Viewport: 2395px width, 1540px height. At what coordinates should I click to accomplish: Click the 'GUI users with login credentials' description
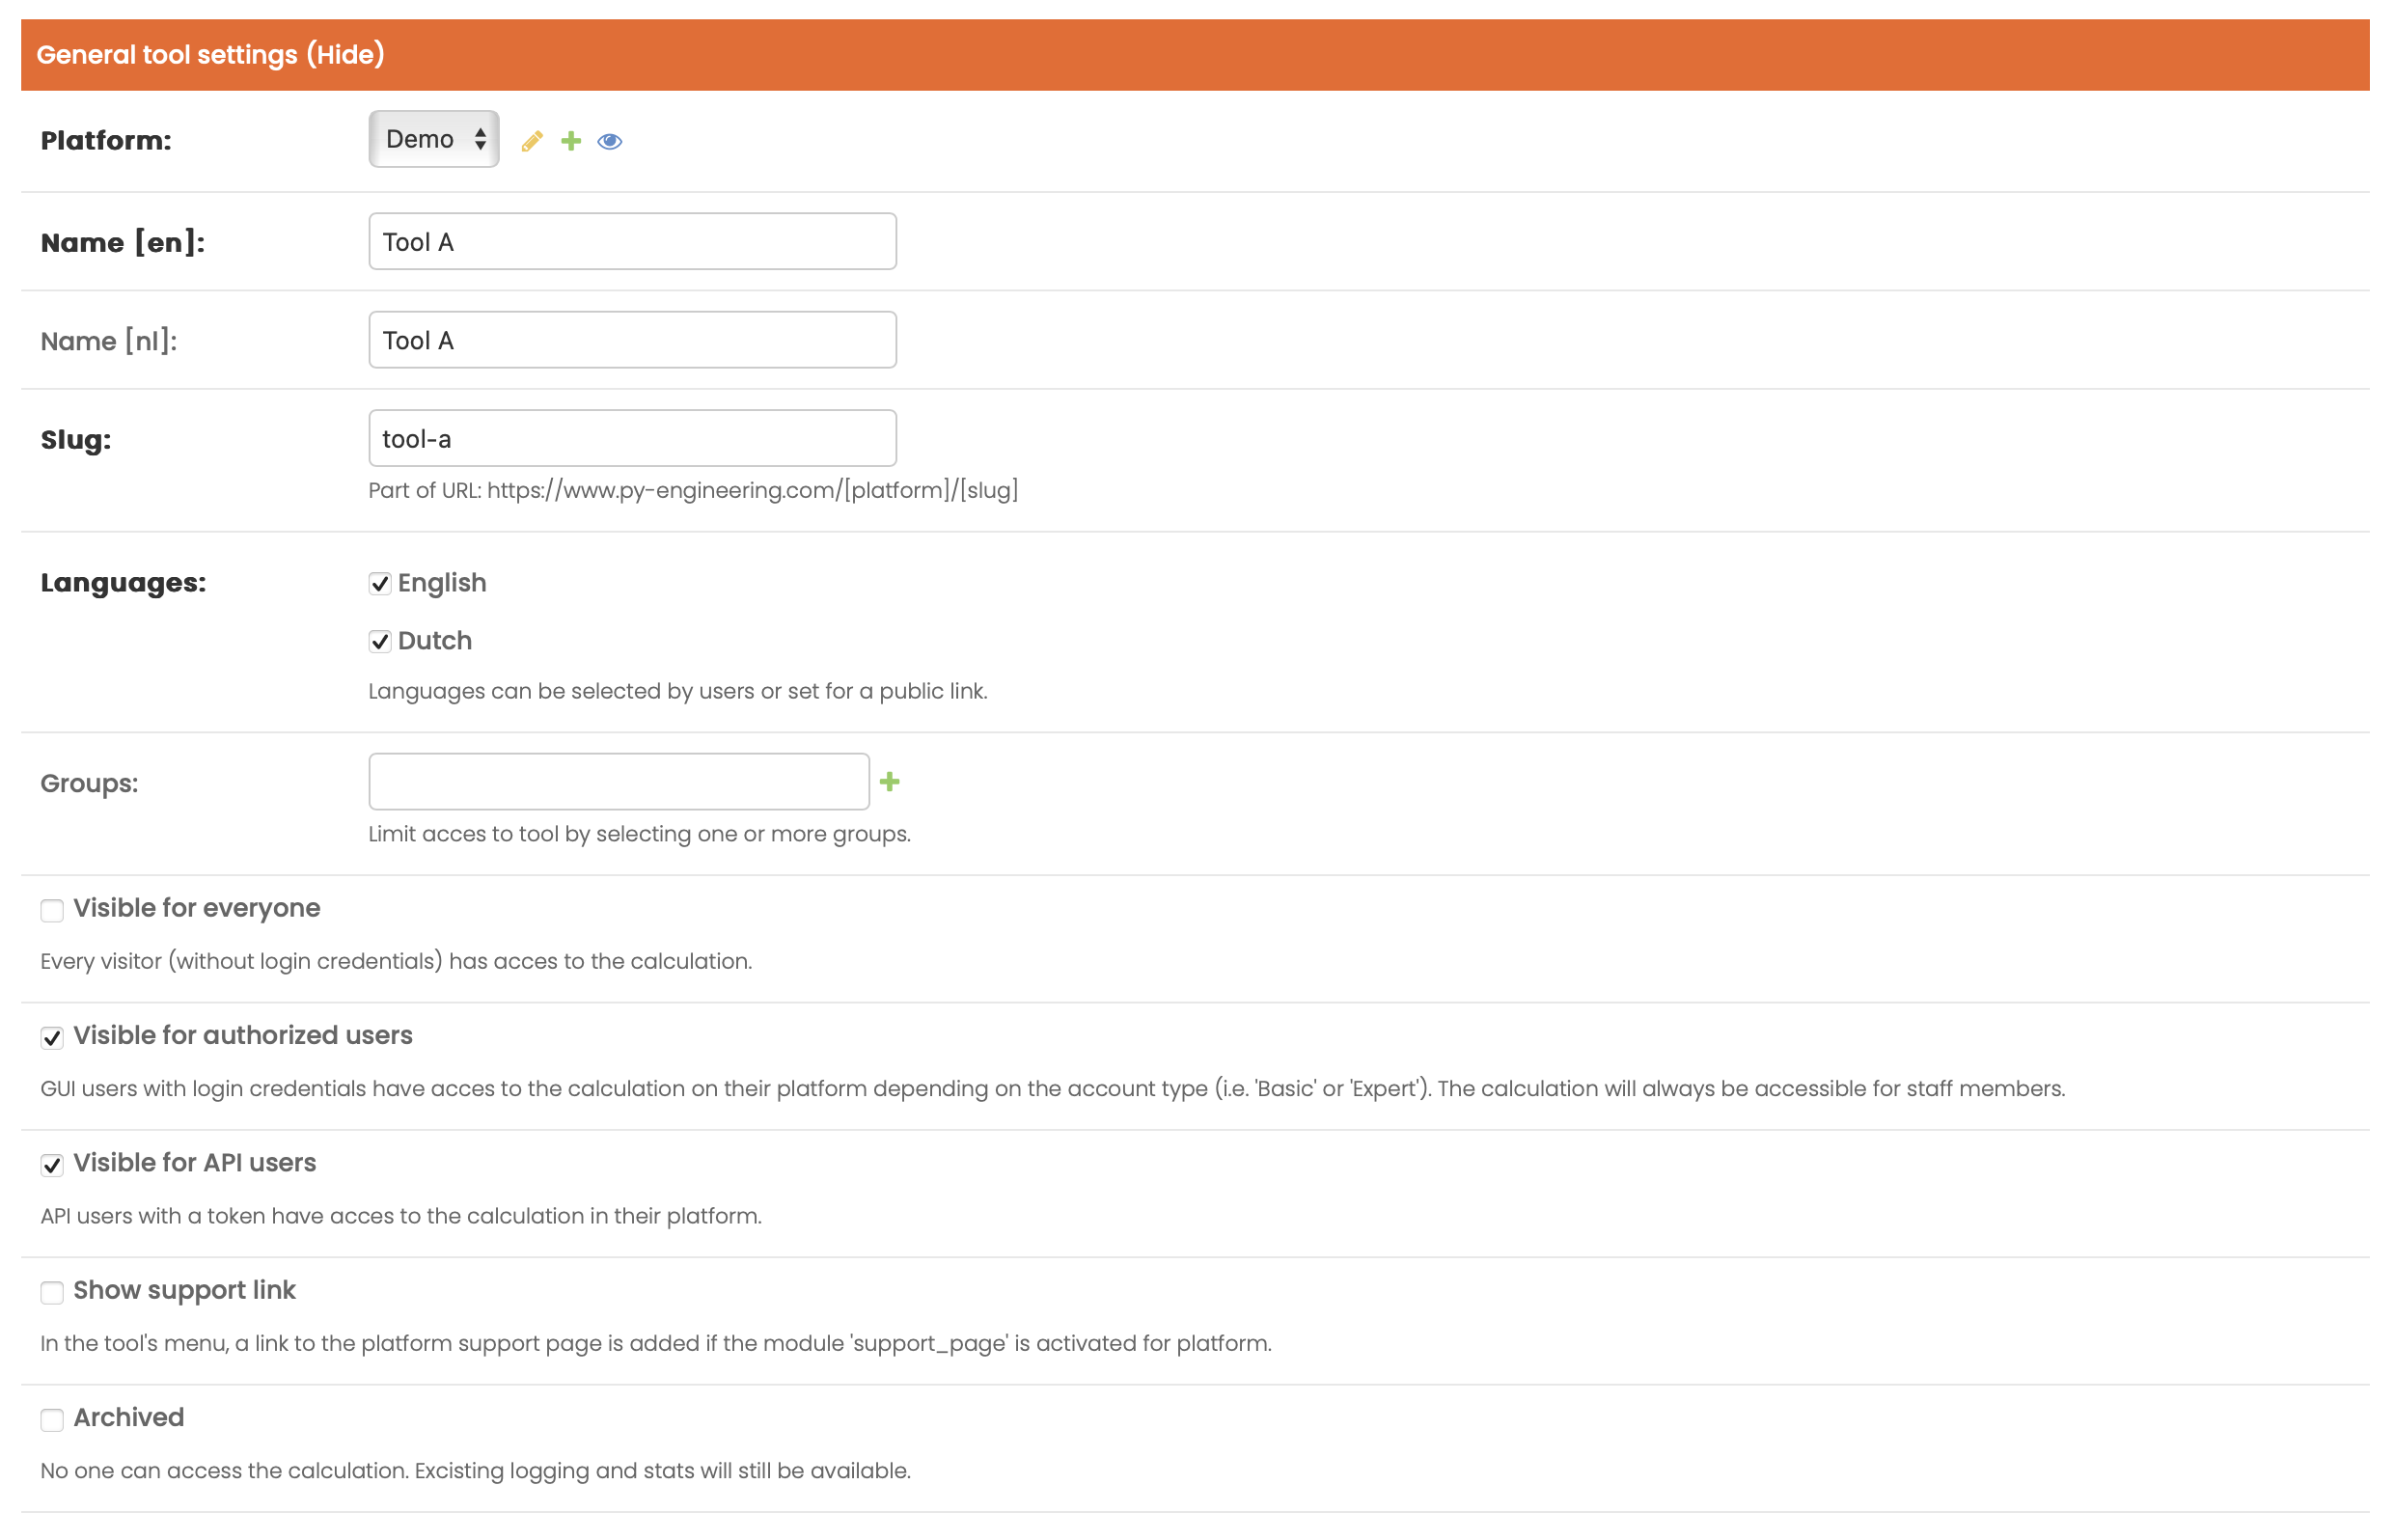(1053, 1088)
